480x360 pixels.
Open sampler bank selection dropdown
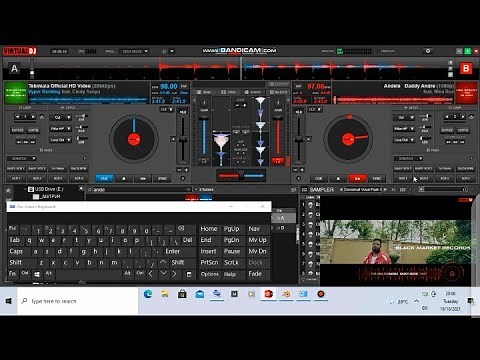(363, 189)
